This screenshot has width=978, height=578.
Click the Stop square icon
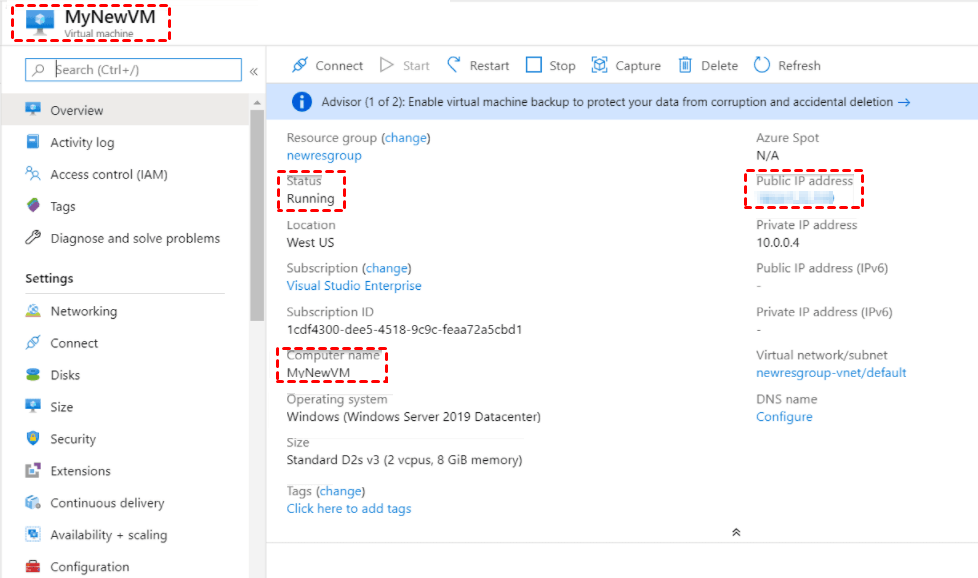click(534, 65)
